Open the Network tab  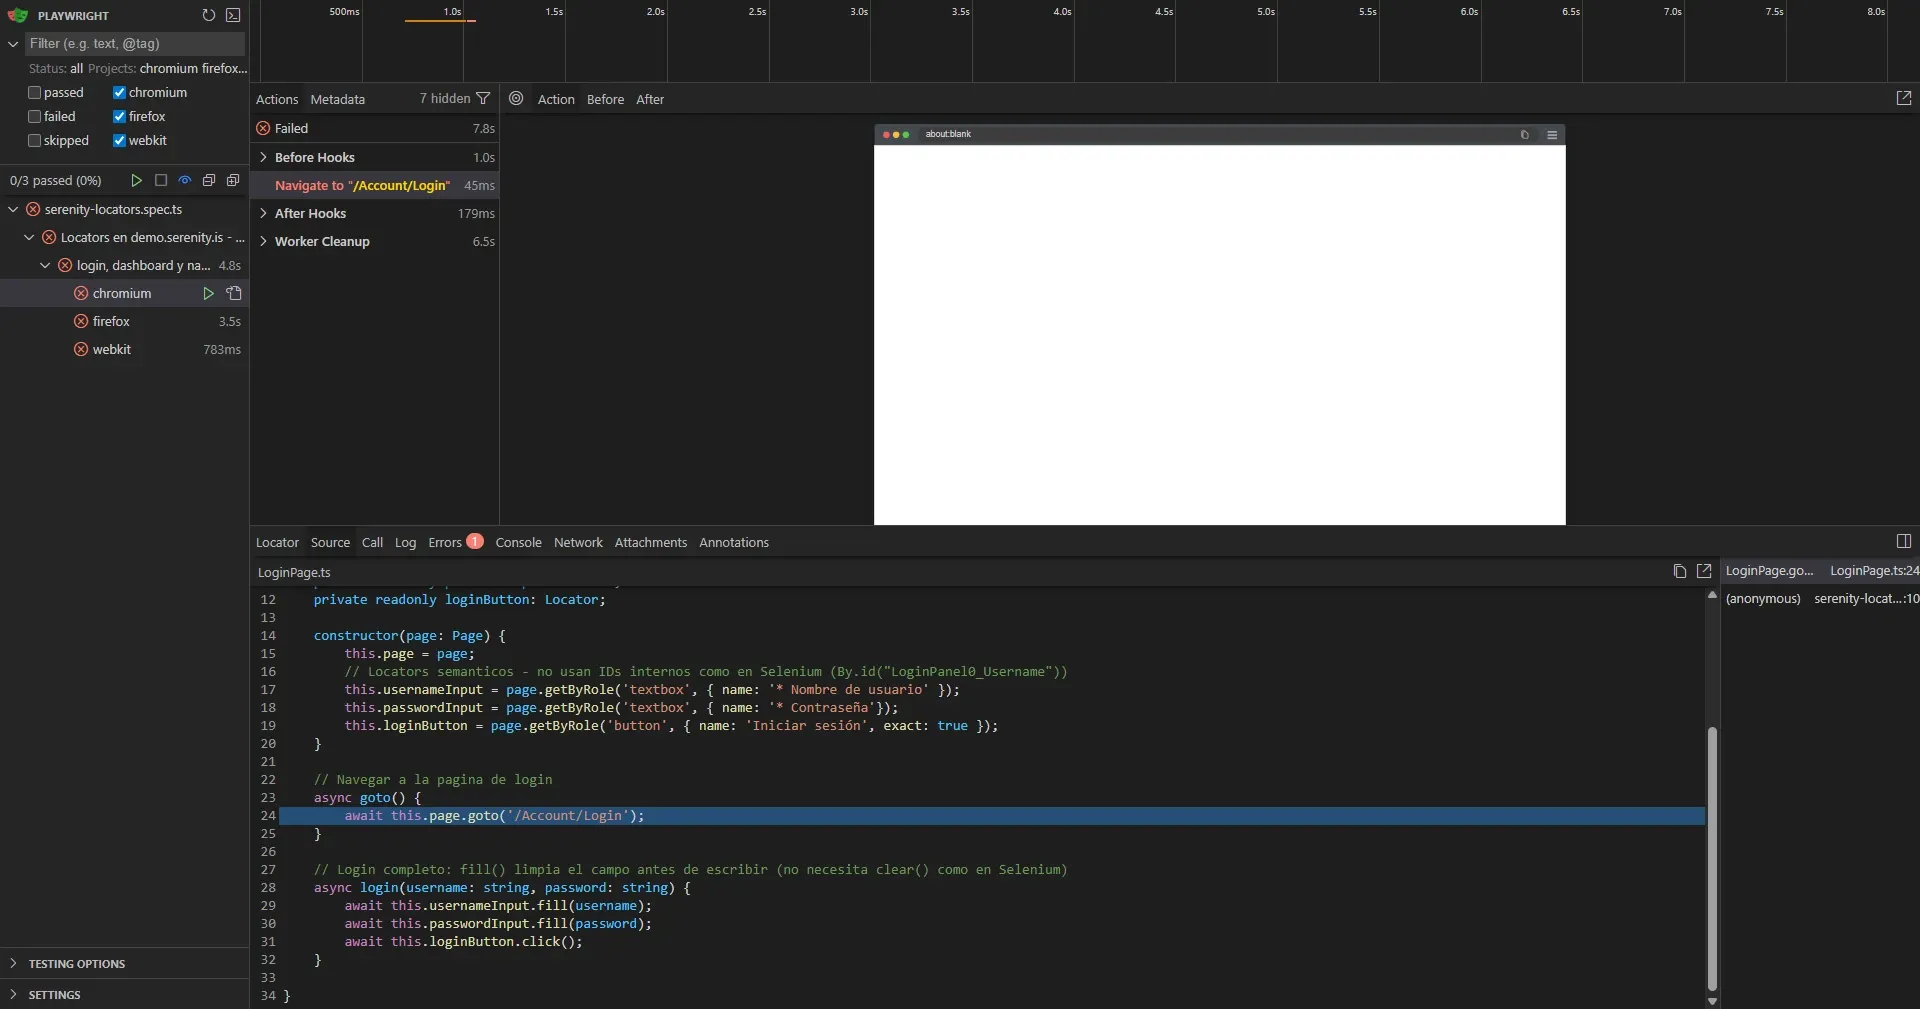point(578,542)
